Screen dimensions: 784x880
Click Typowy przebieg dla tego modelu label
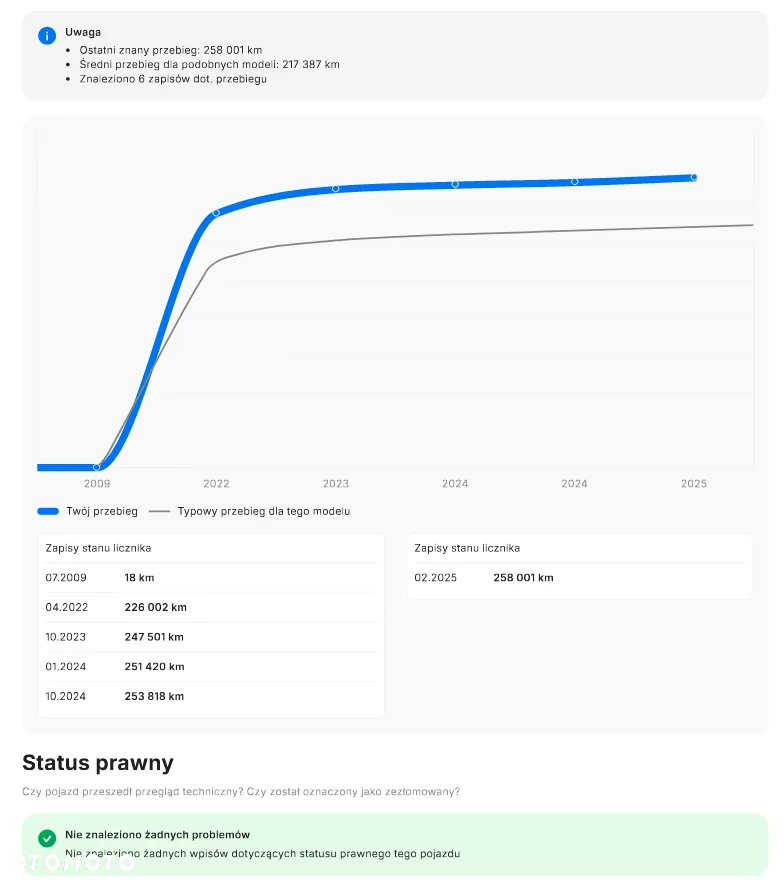[264, 511]
